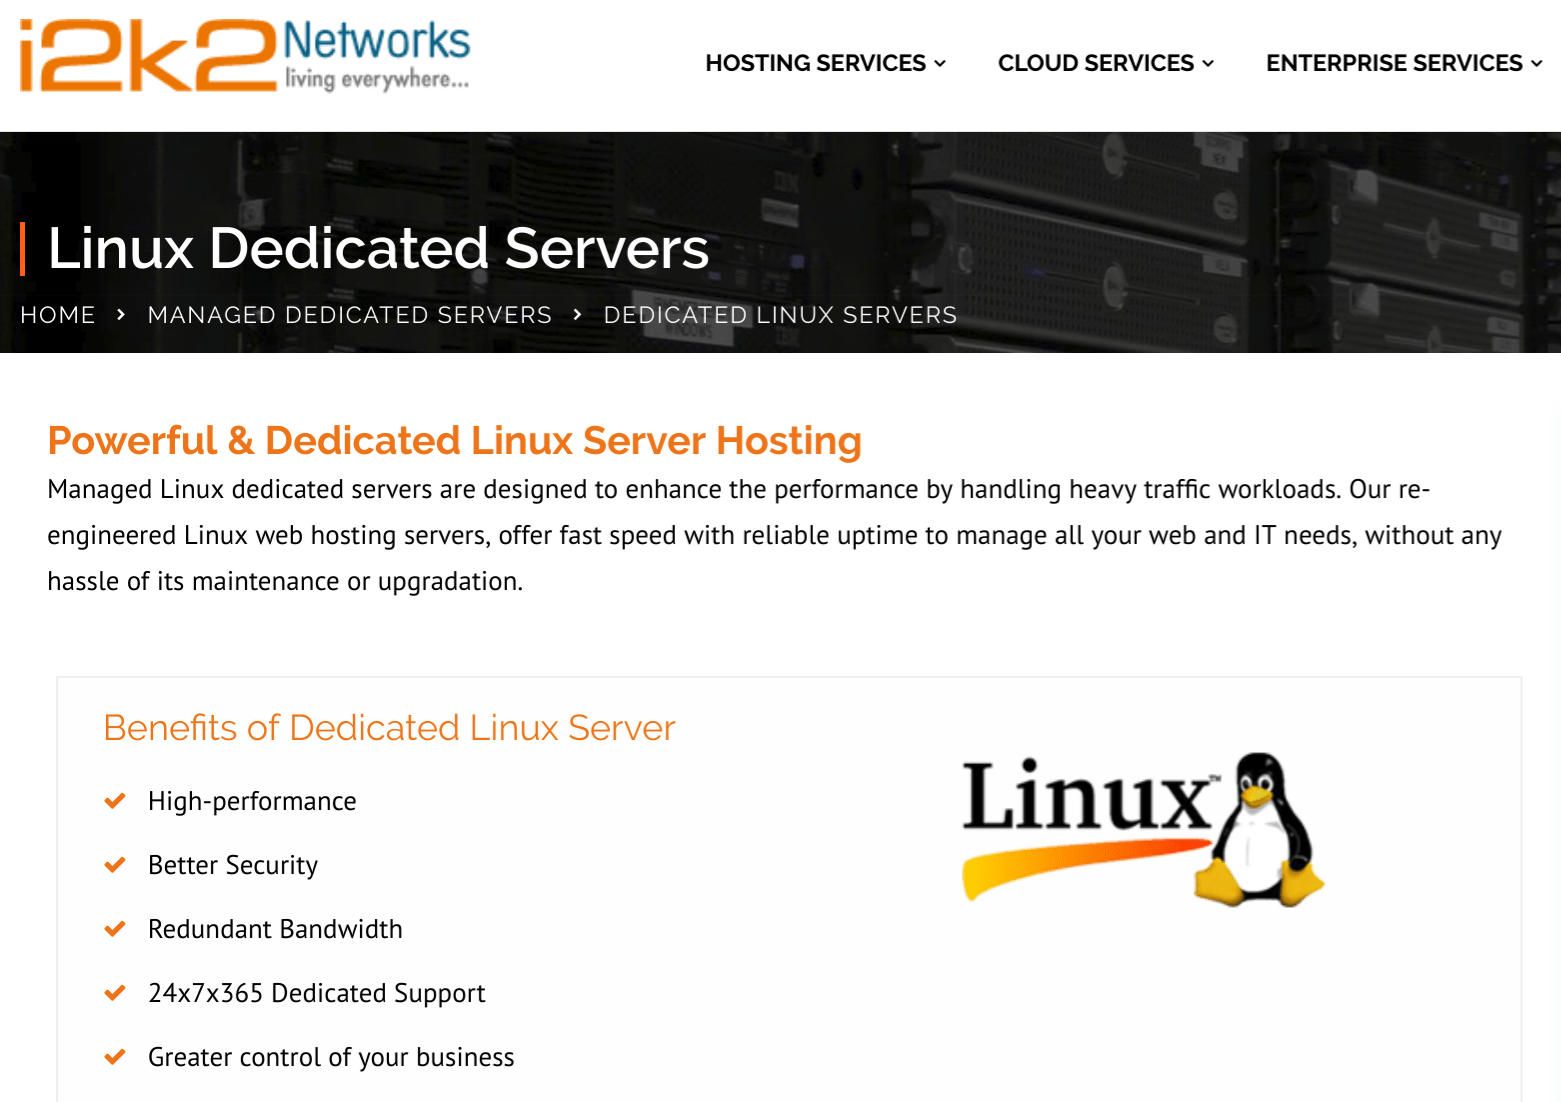Click the checkmark beside Redundant Bandwidth
This screenshot has width=1561, height=1102.
(x=115, y=929)
